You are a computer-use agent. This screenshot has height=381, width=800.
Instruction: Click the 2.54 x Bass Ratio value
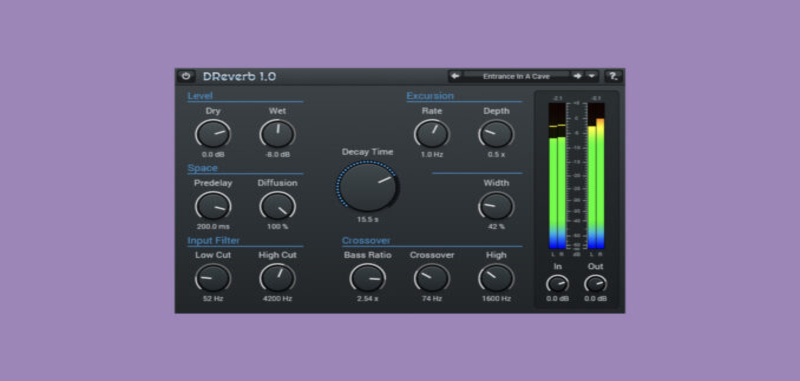(x=367, y=298)
